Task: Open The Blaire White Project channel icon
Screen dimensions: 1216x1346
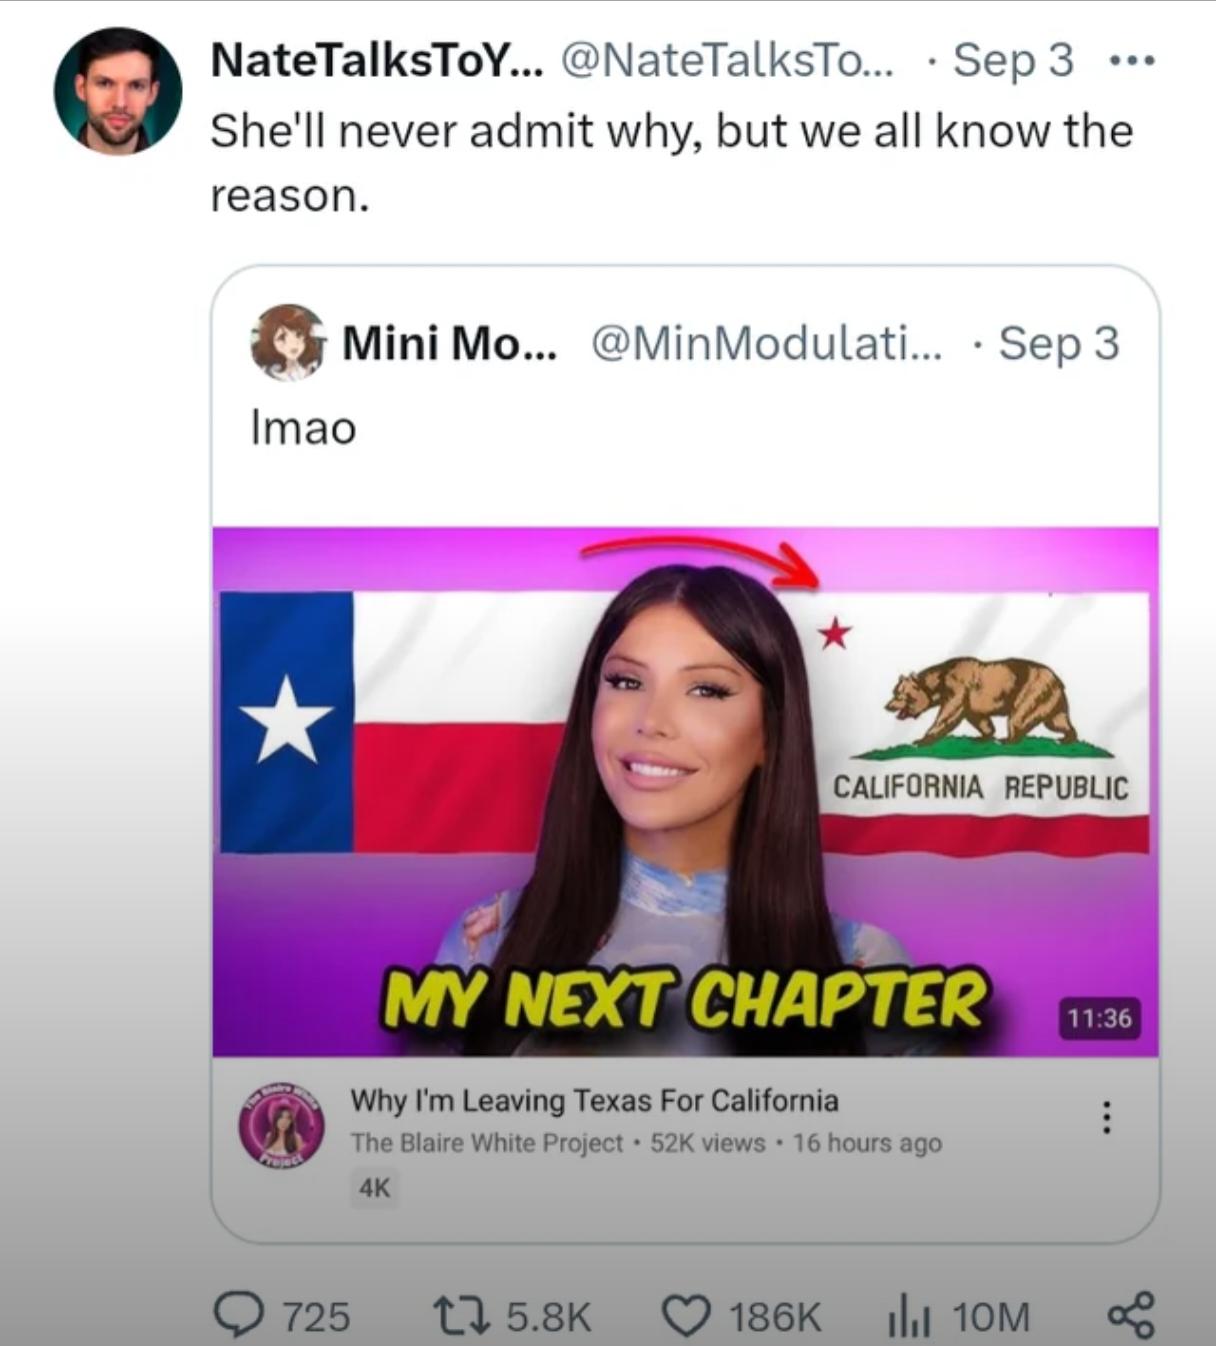Action: (x=281, y=1125)
